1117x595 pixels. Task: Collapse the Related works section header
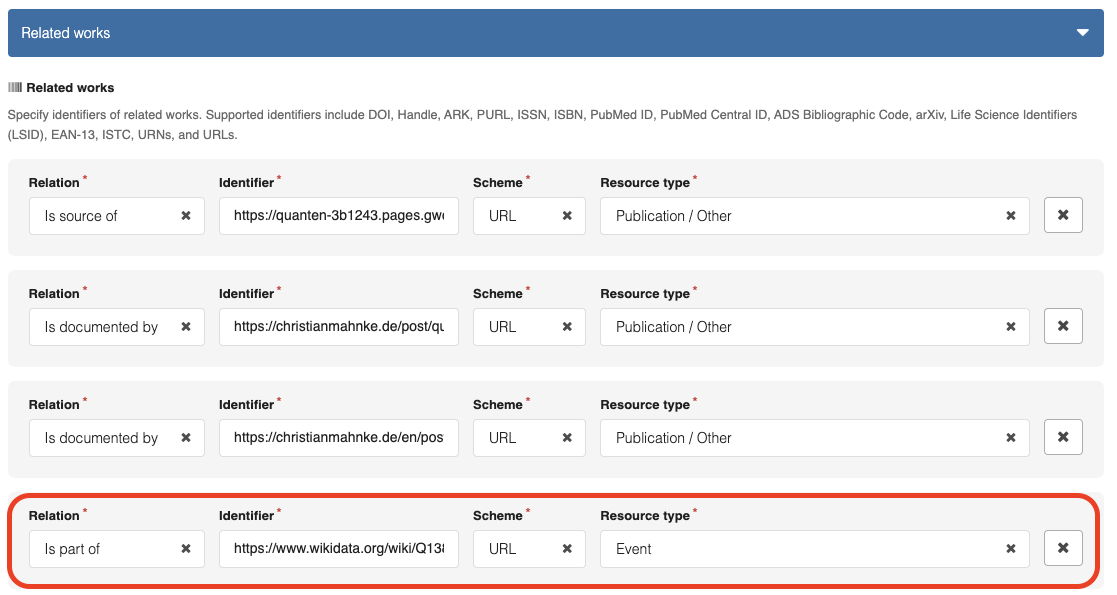[x=1082, y=33]
